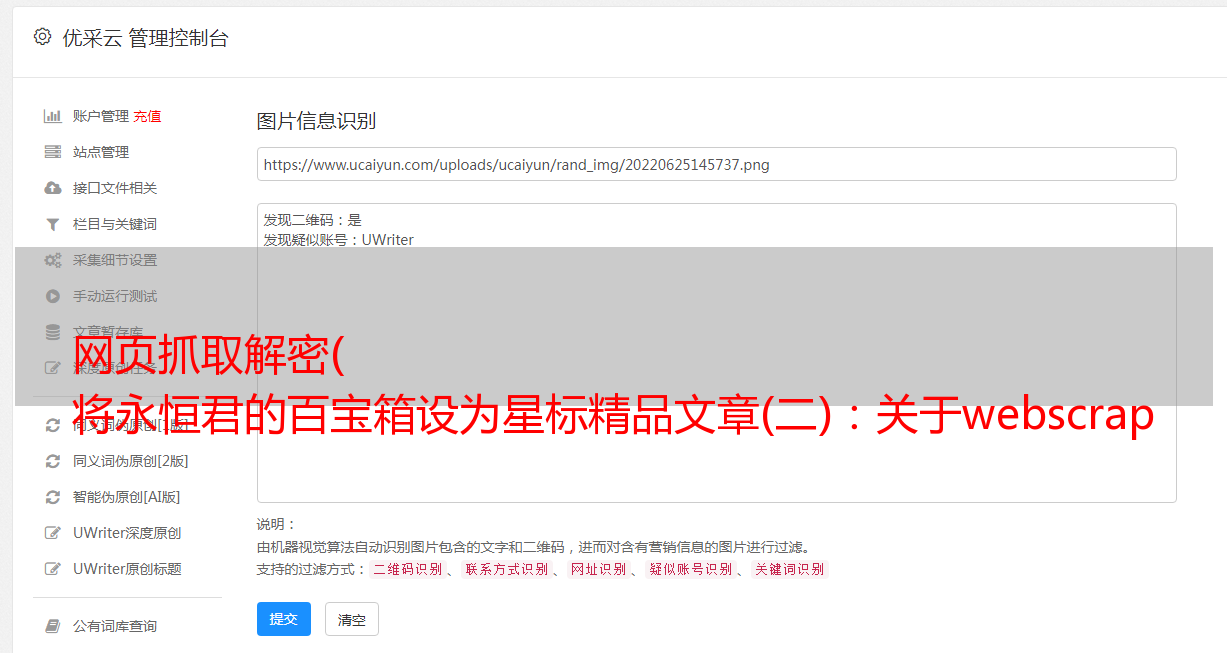Click the edit icon beside UWriter深度原创

point(53,533)
